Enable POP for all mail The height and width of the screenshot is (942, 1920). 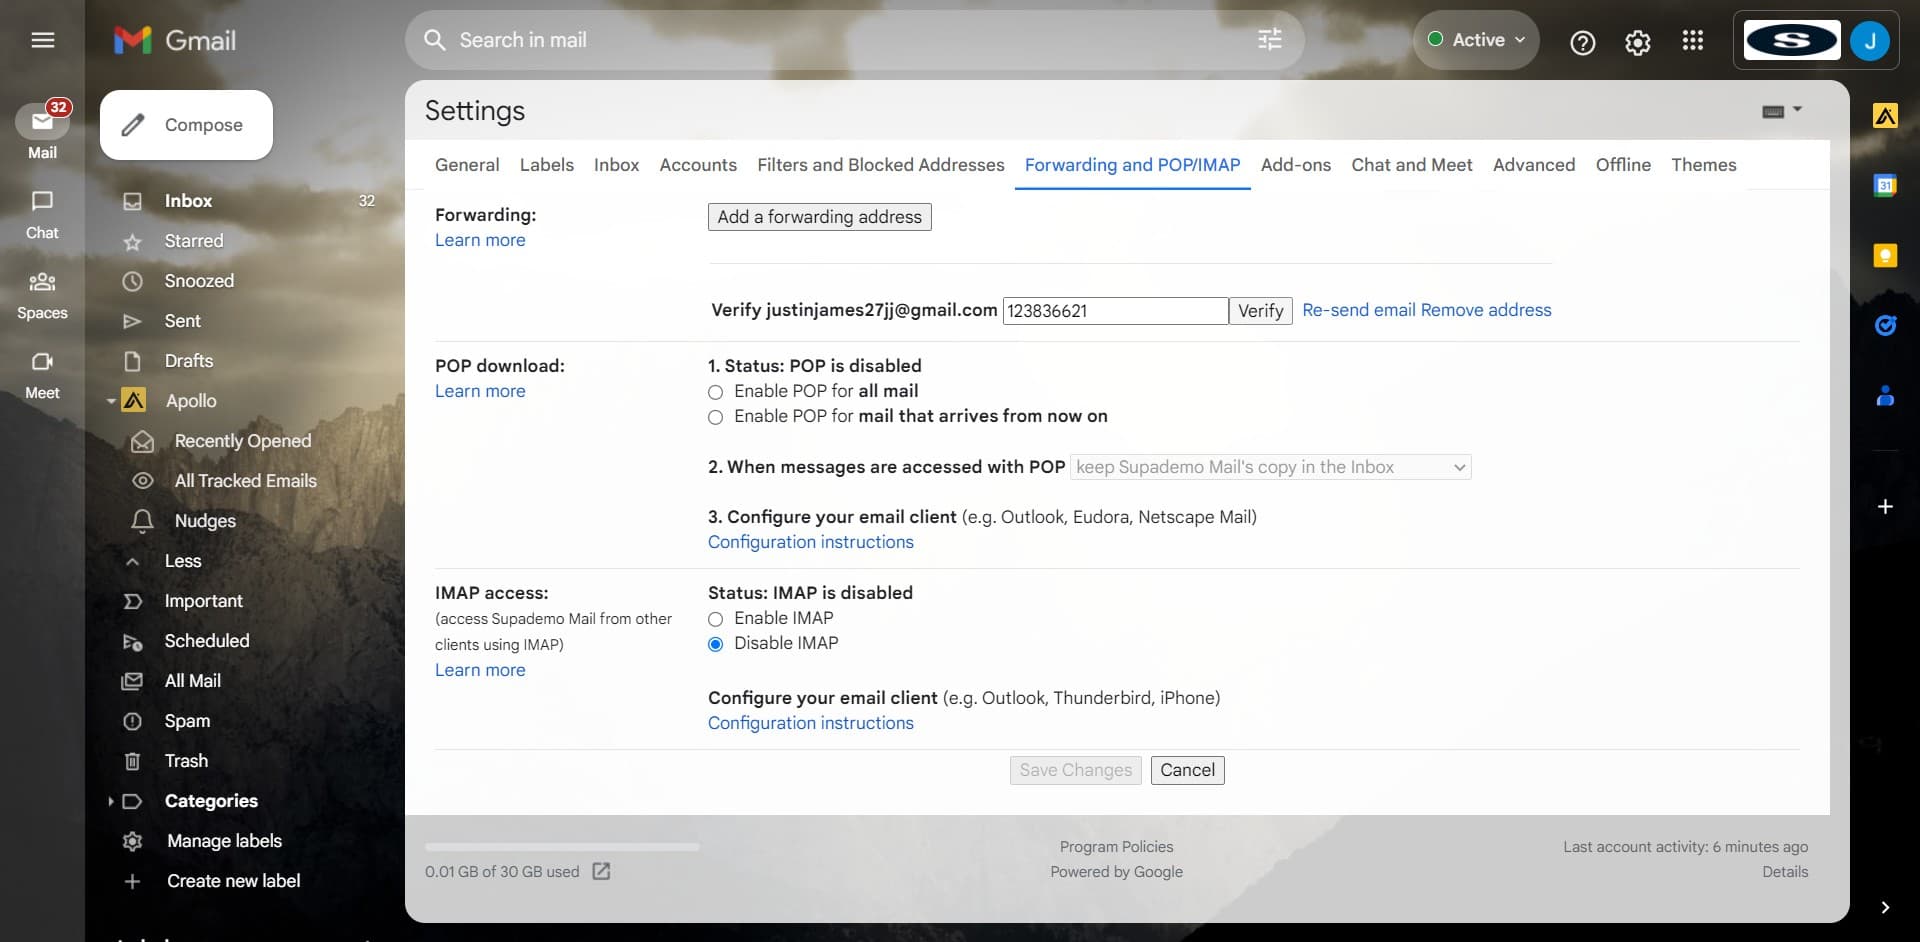pos(715,392)
